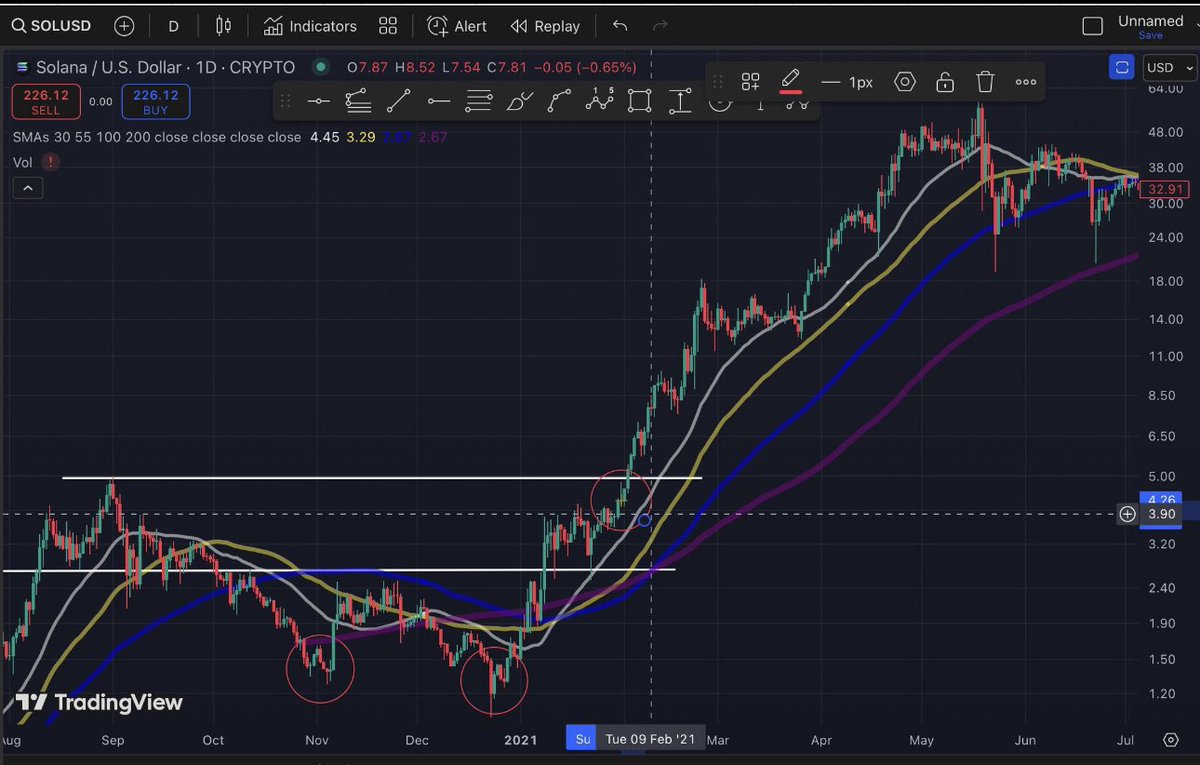The image size is (1200, 765).
Task: Click the SMAs 30 55 100 200 indicator legend
Action: [x=157, y=137]
